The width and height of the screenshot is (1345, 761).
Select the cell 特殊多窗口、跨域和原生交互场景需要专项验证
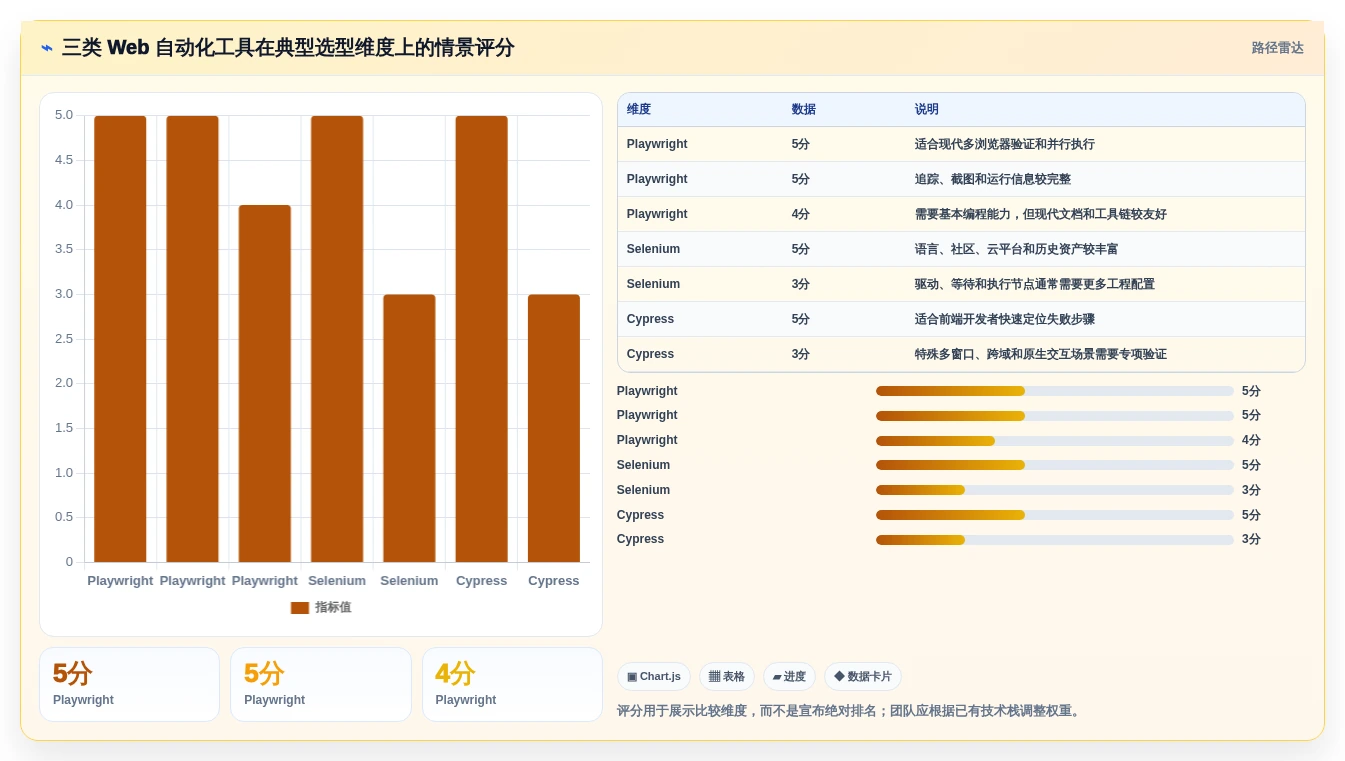click(x=1041, y=354)
